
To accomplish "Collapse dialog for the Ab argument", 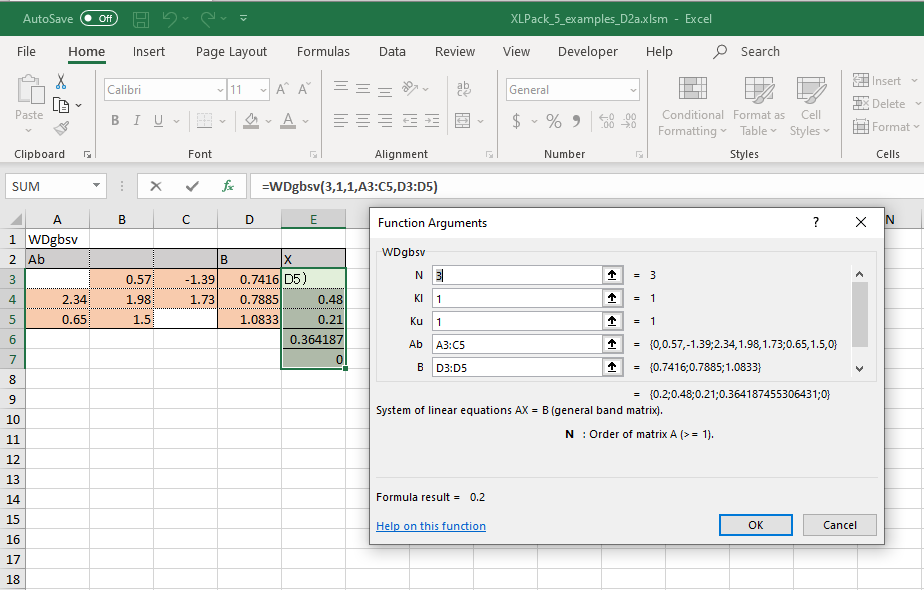I will click(612, 344).
